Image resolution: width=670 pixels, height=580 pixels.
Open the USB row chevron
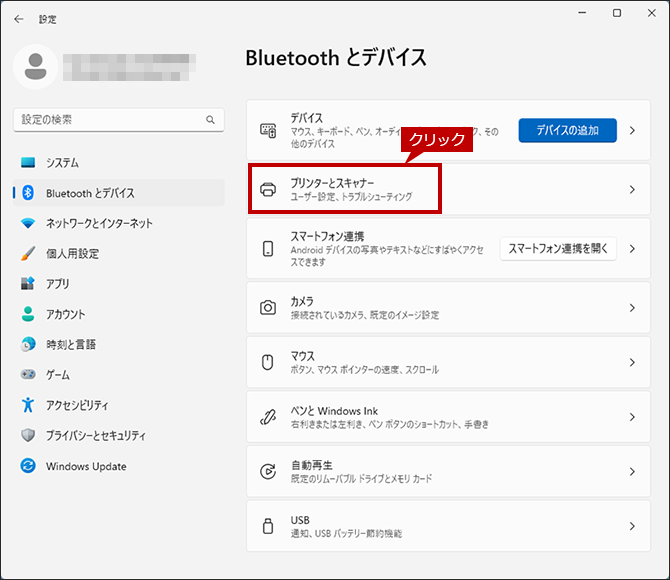click(632, 526)
